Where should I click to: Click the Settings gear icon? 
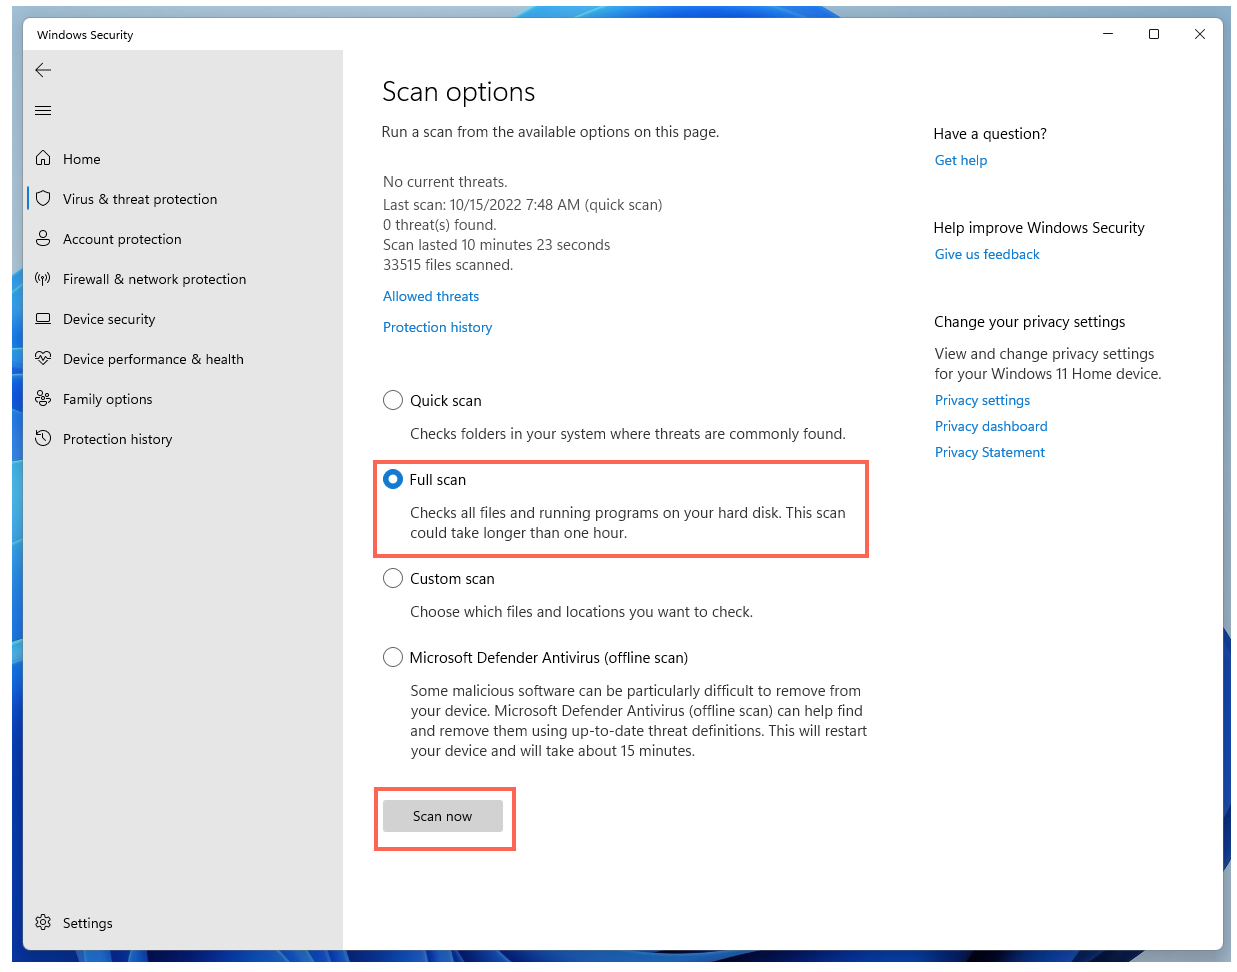pyautogui.click(x=43, y=922)
